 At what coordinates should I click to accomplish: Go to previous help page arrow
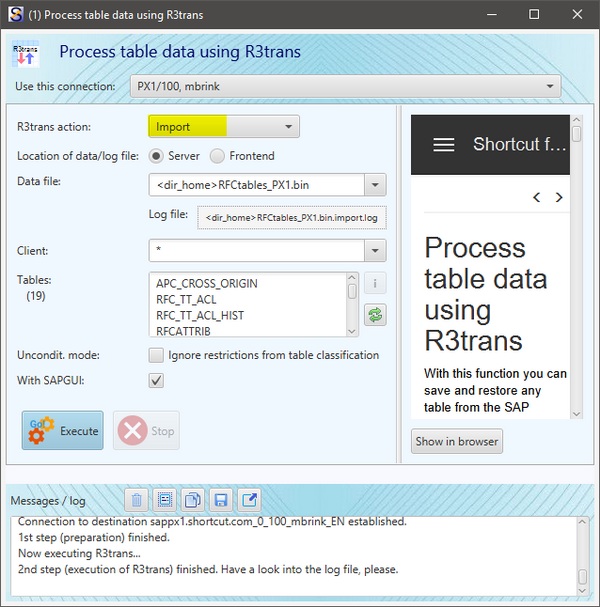click(x=537, y=198)
